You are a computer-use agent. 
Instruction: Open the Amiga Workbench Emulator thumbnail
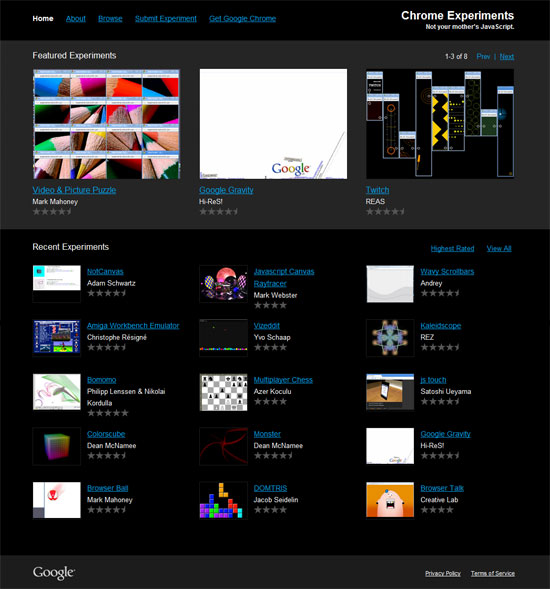tap(57, 337)
